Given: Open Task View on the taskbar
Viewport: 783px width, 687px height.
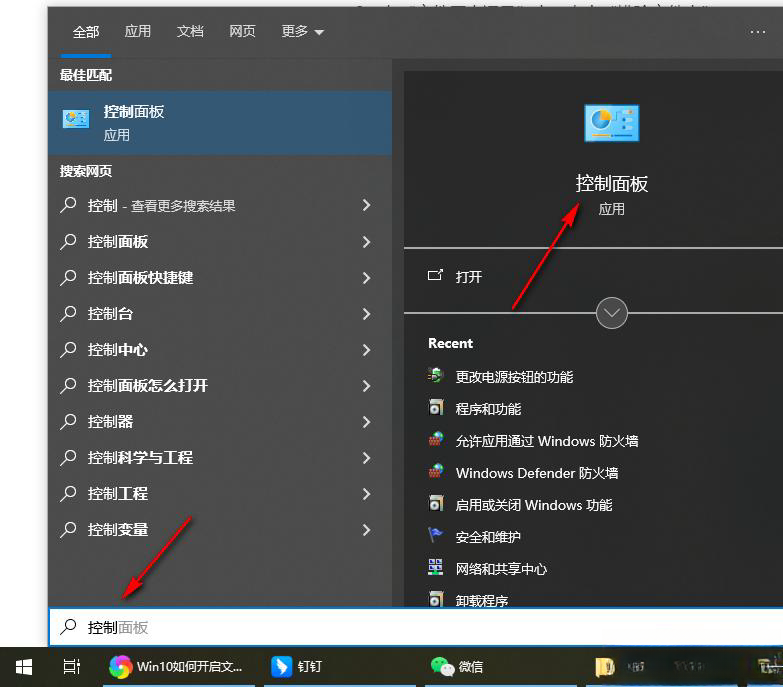Looking at the screenshot, I should (72, 667).
